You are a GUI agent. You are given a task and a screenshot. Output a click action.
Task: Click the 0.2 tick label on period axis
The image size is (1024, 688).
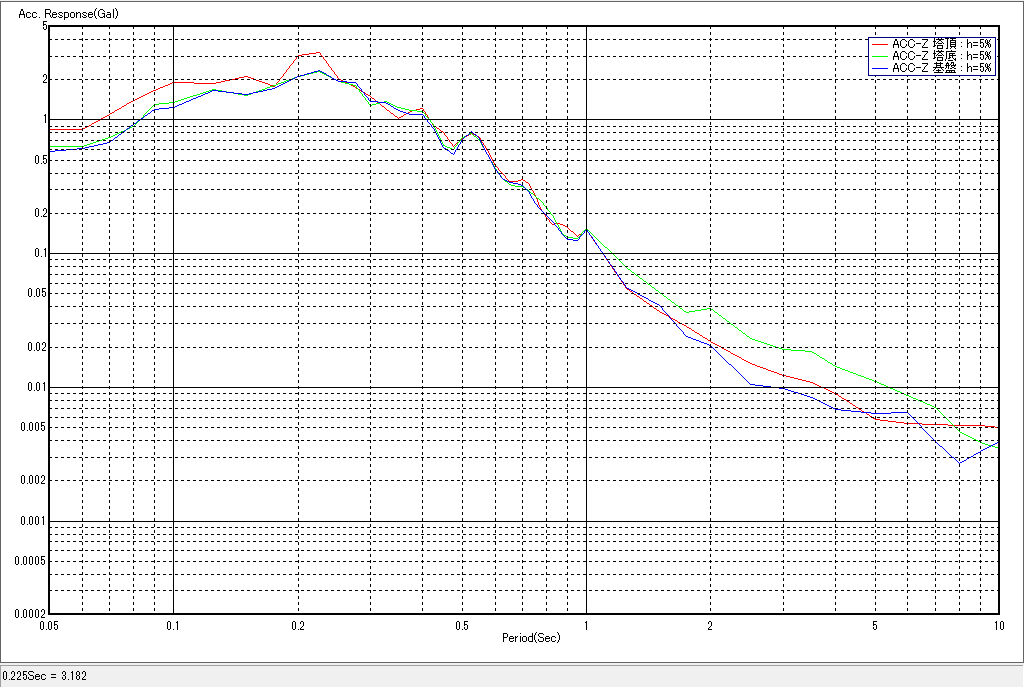297,626
